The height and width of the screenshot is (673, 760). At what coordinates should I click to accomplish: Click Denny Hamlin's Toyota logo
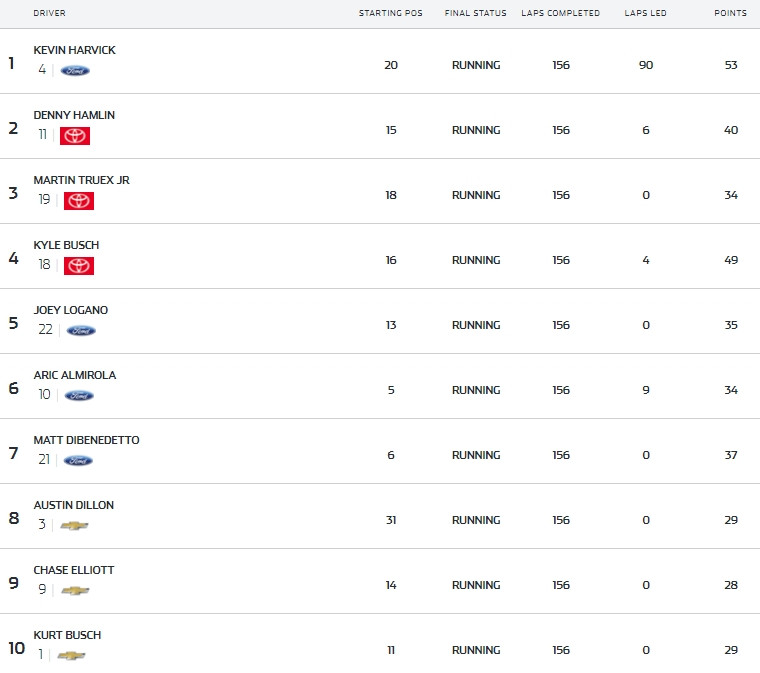pos(75,136)
